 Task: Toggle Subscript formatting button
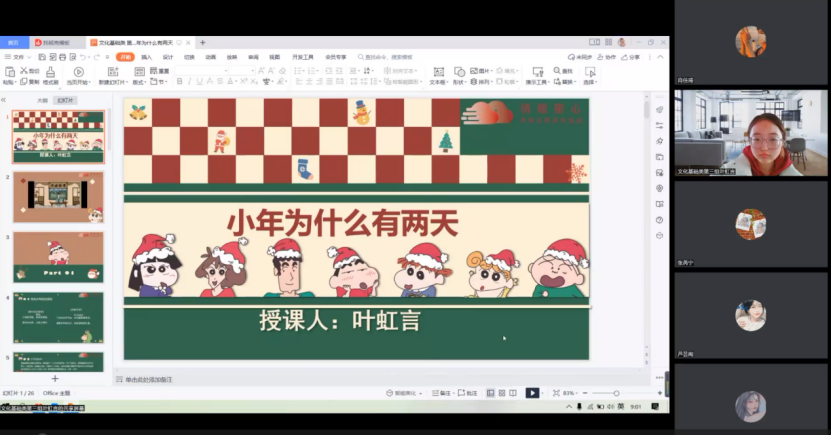(x=254, y=82)
